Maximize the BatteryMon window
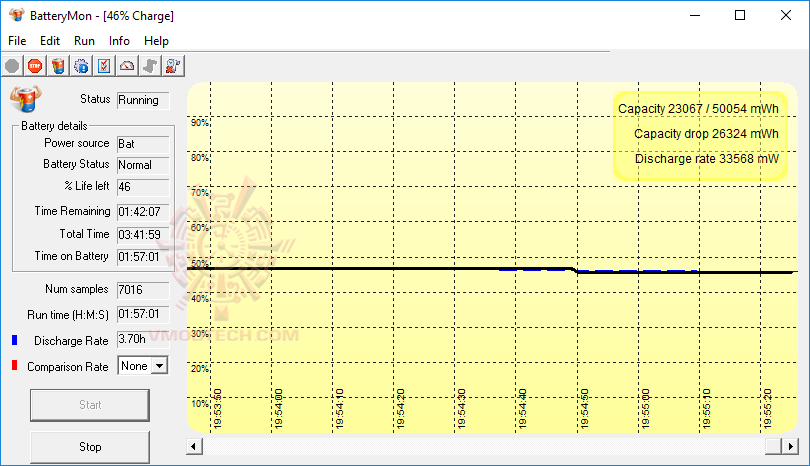 pyautogui.click(x=740, y=15)
